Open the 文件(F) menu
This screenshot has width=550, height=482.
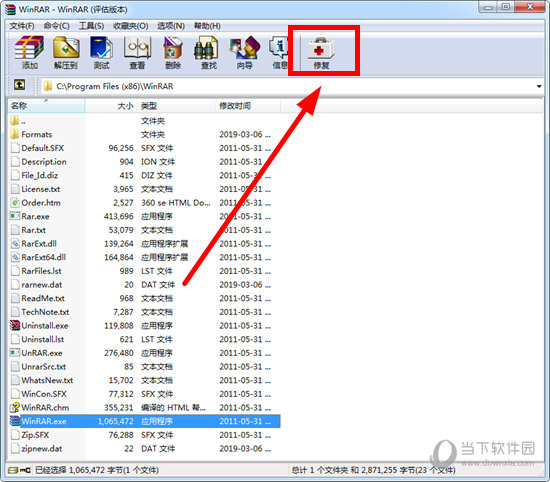(x=22, y=26)
